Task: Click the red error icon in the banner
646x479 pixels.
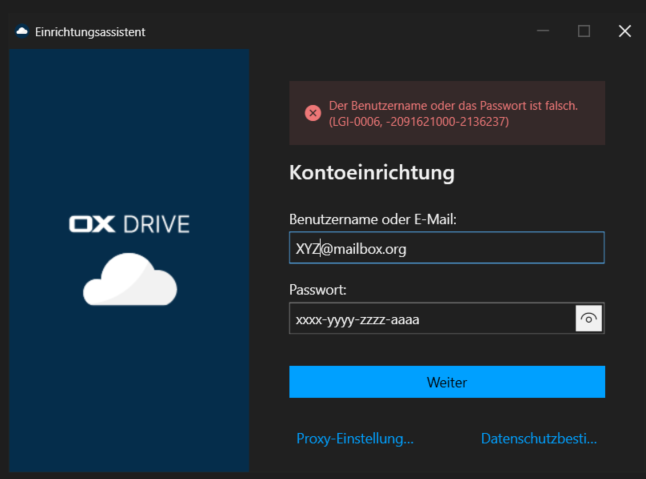Action: (x=313, y=113)
